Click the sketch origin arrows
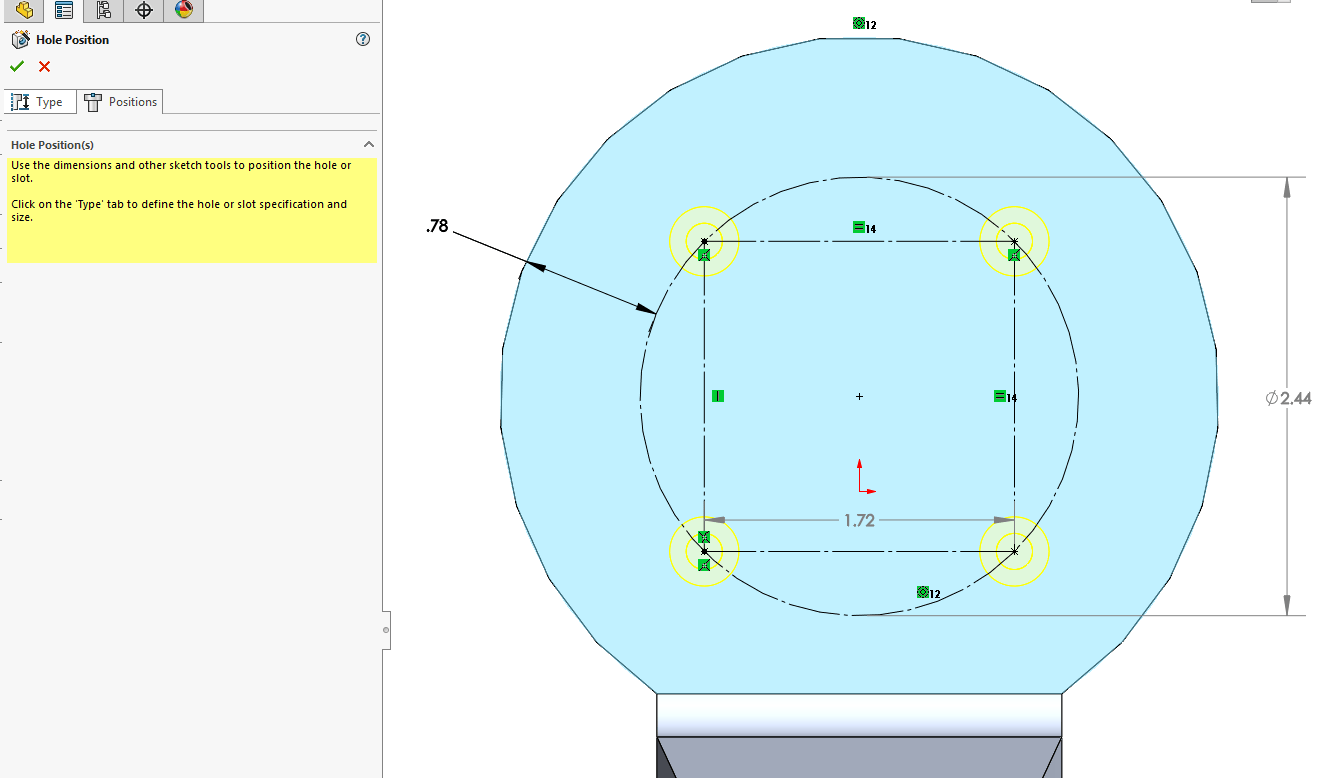 click(860, 478)
